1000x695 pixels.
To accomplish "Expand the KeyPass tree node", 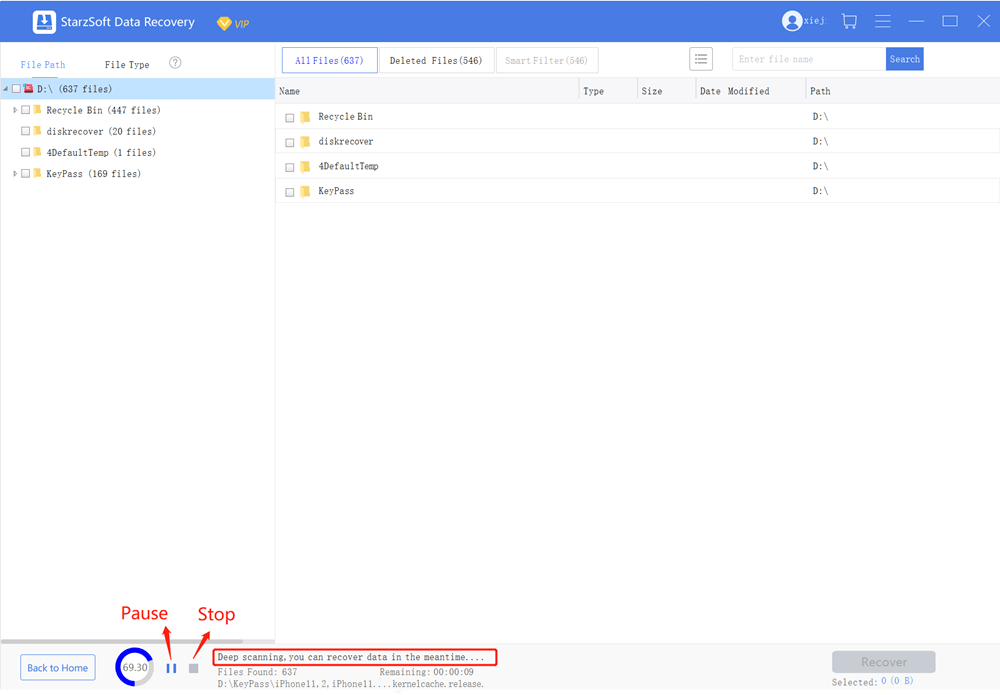I will coord(15,173).
